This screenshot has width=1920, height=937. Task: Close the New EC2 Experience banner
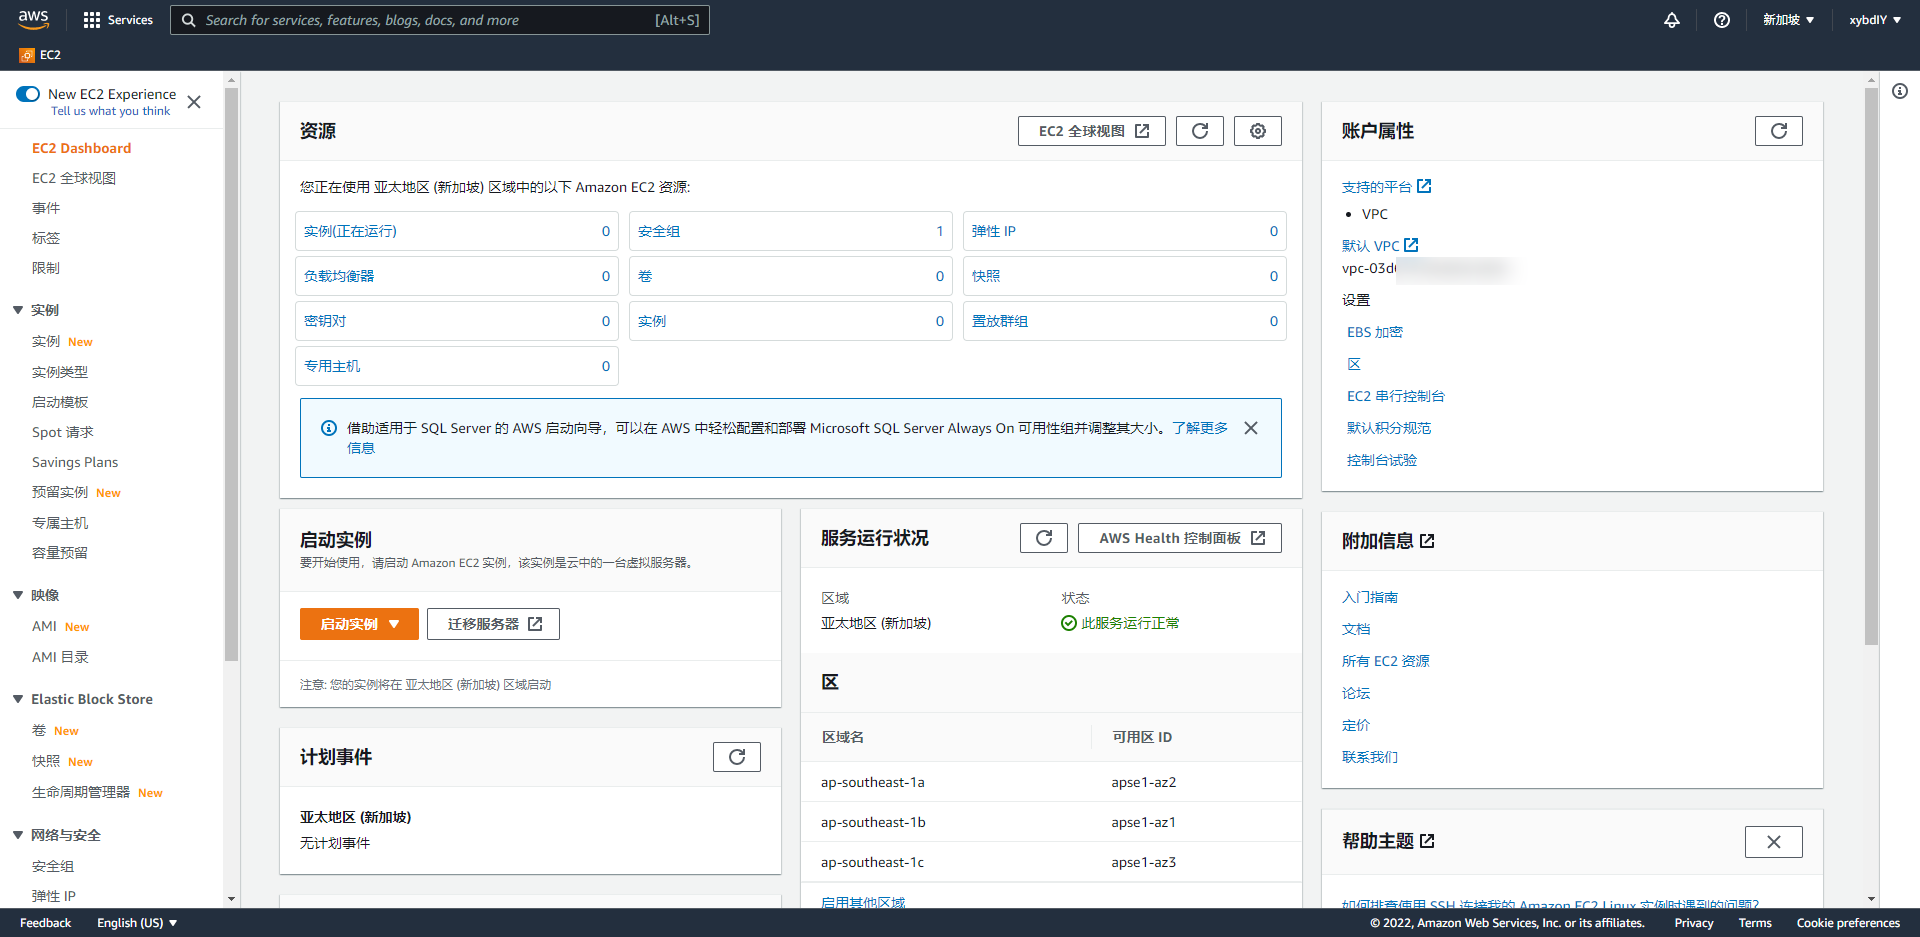(194, 102)
